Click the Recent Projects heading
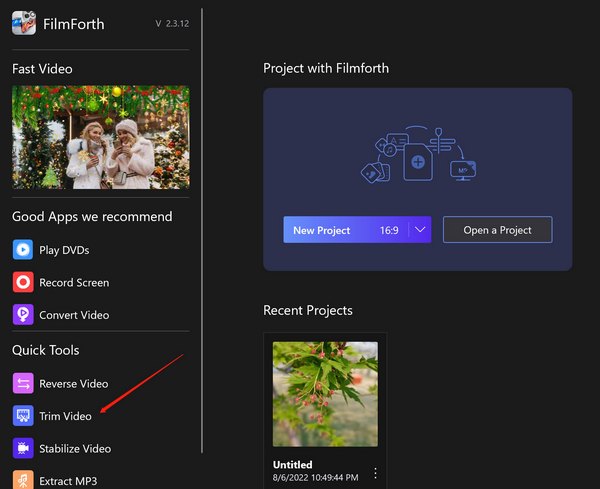 click(308, 310)
